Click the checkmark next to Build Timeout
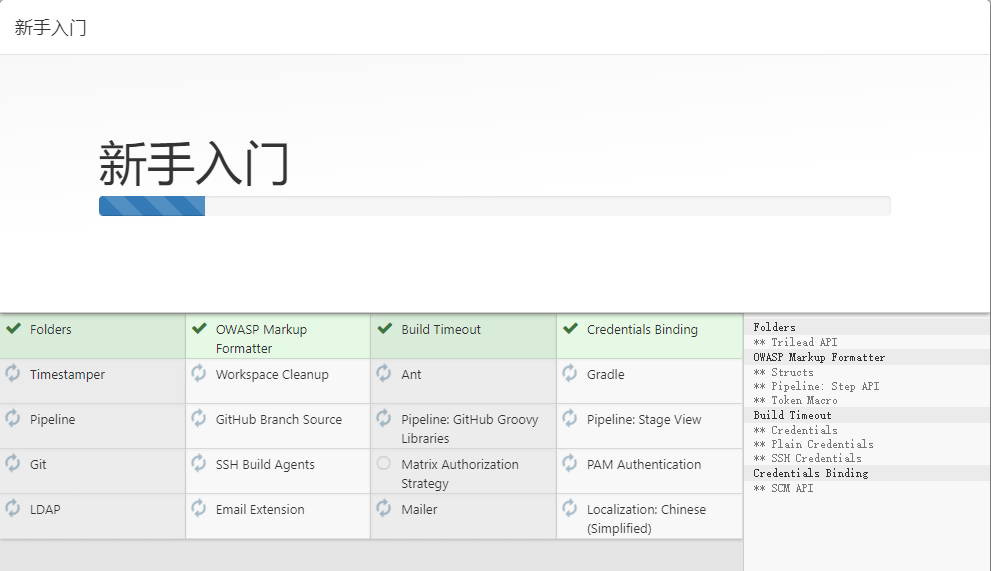 click(x=385, y=329)
